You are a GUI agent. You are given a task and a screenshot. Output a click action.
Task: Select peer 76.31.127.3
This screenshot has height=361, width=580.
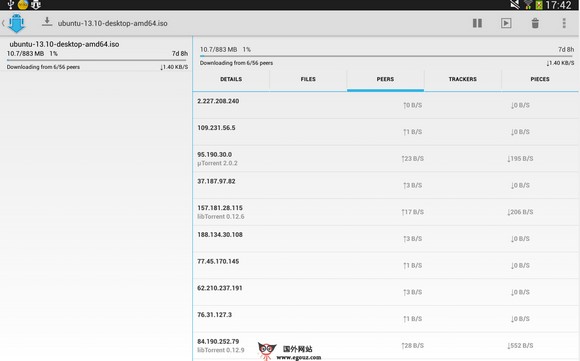click(385, 319)
